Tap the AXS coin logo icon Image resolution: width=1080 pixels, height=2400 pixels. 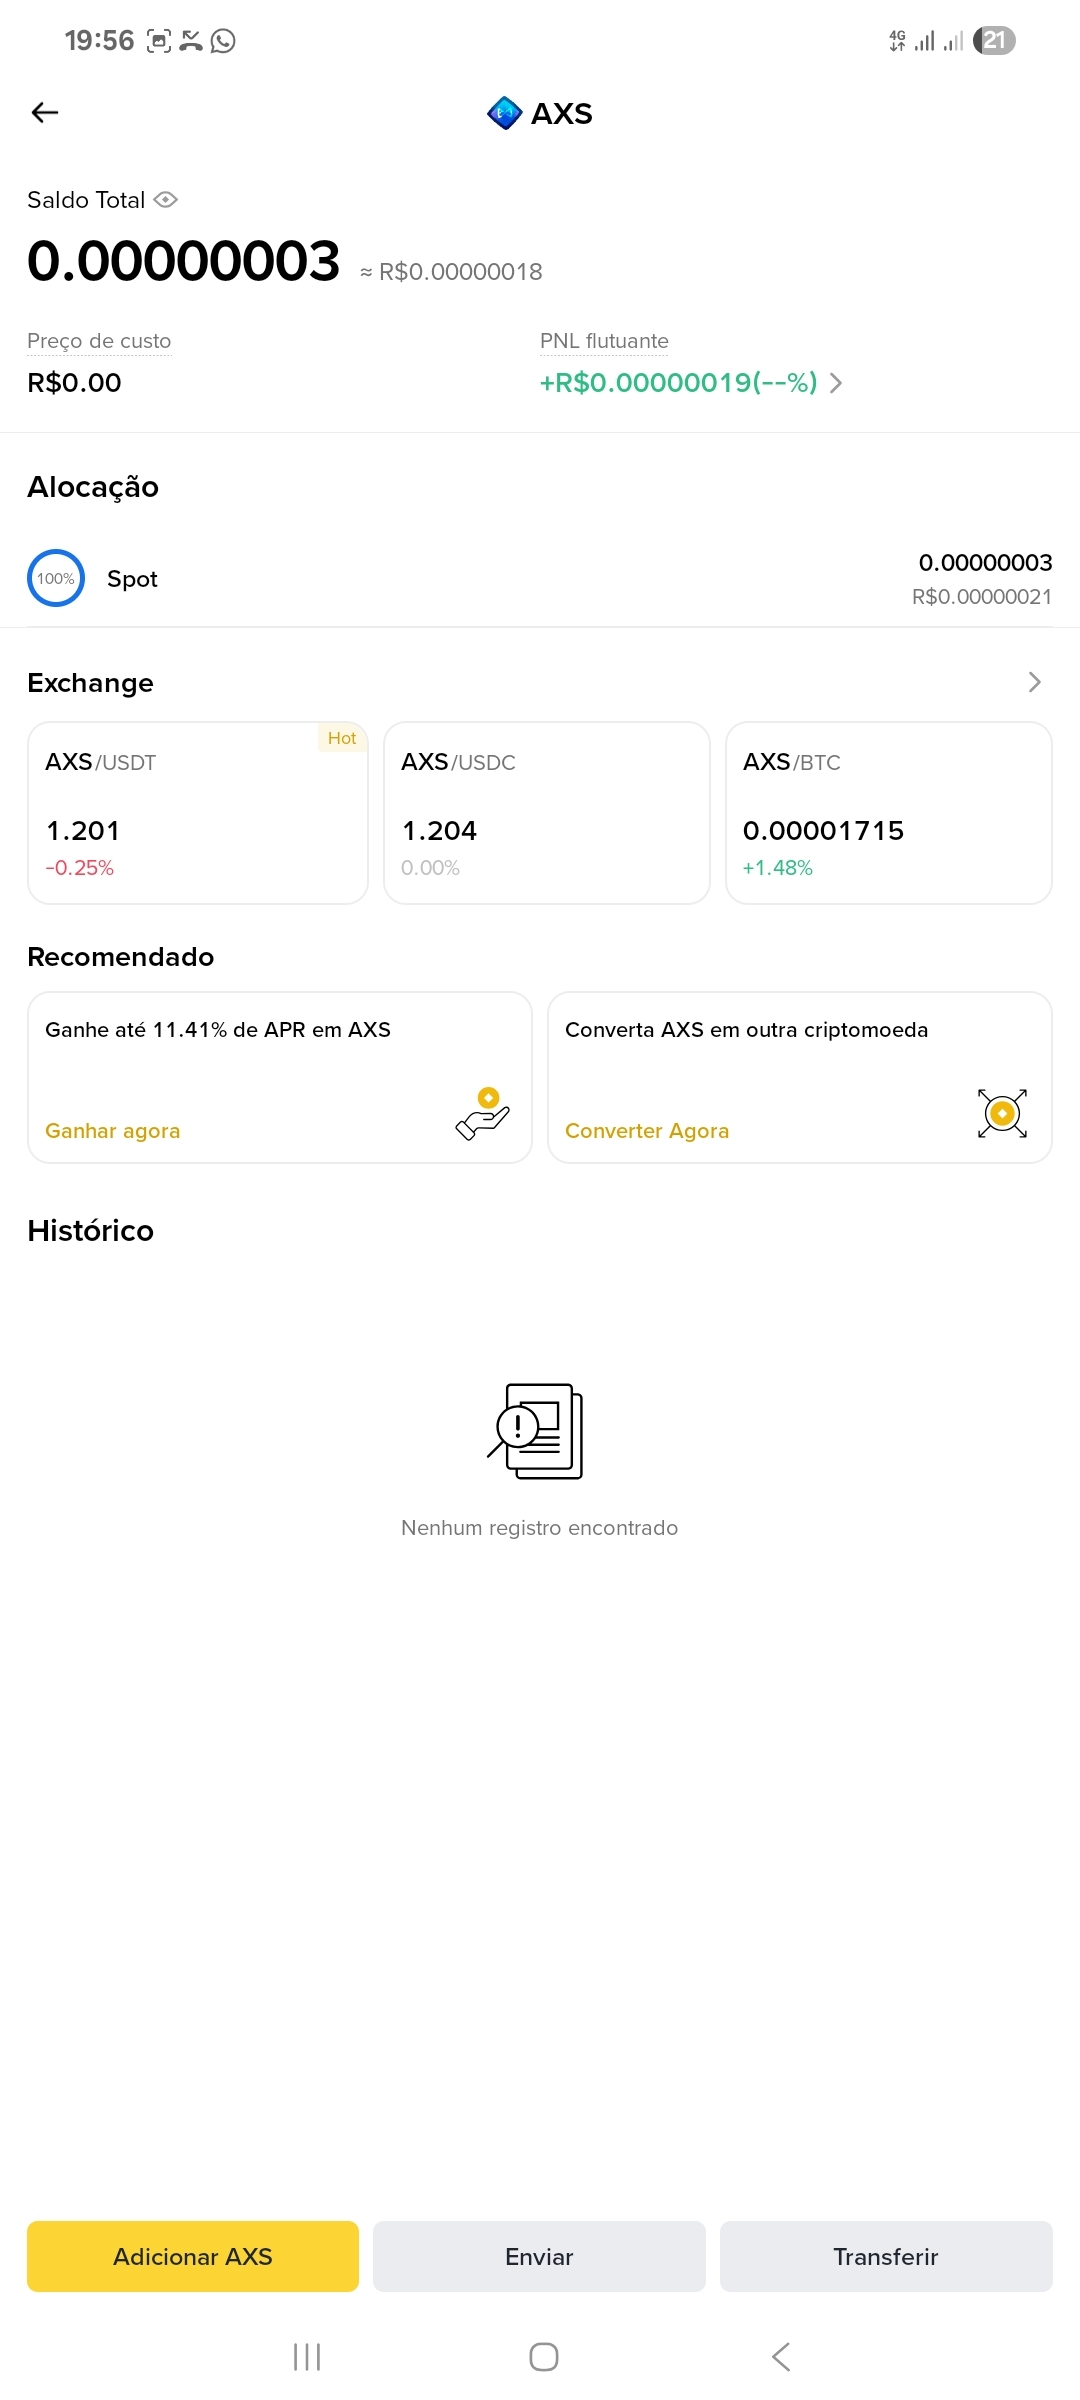pos(504,113)
